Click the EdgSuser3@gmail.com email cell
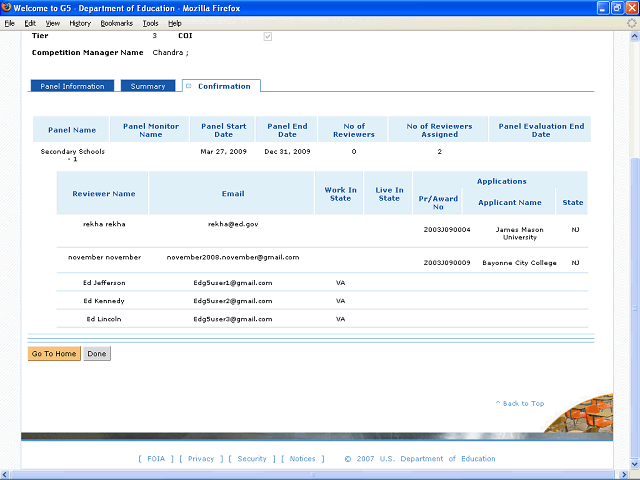The image size is (640, 480). click(233, 319)
